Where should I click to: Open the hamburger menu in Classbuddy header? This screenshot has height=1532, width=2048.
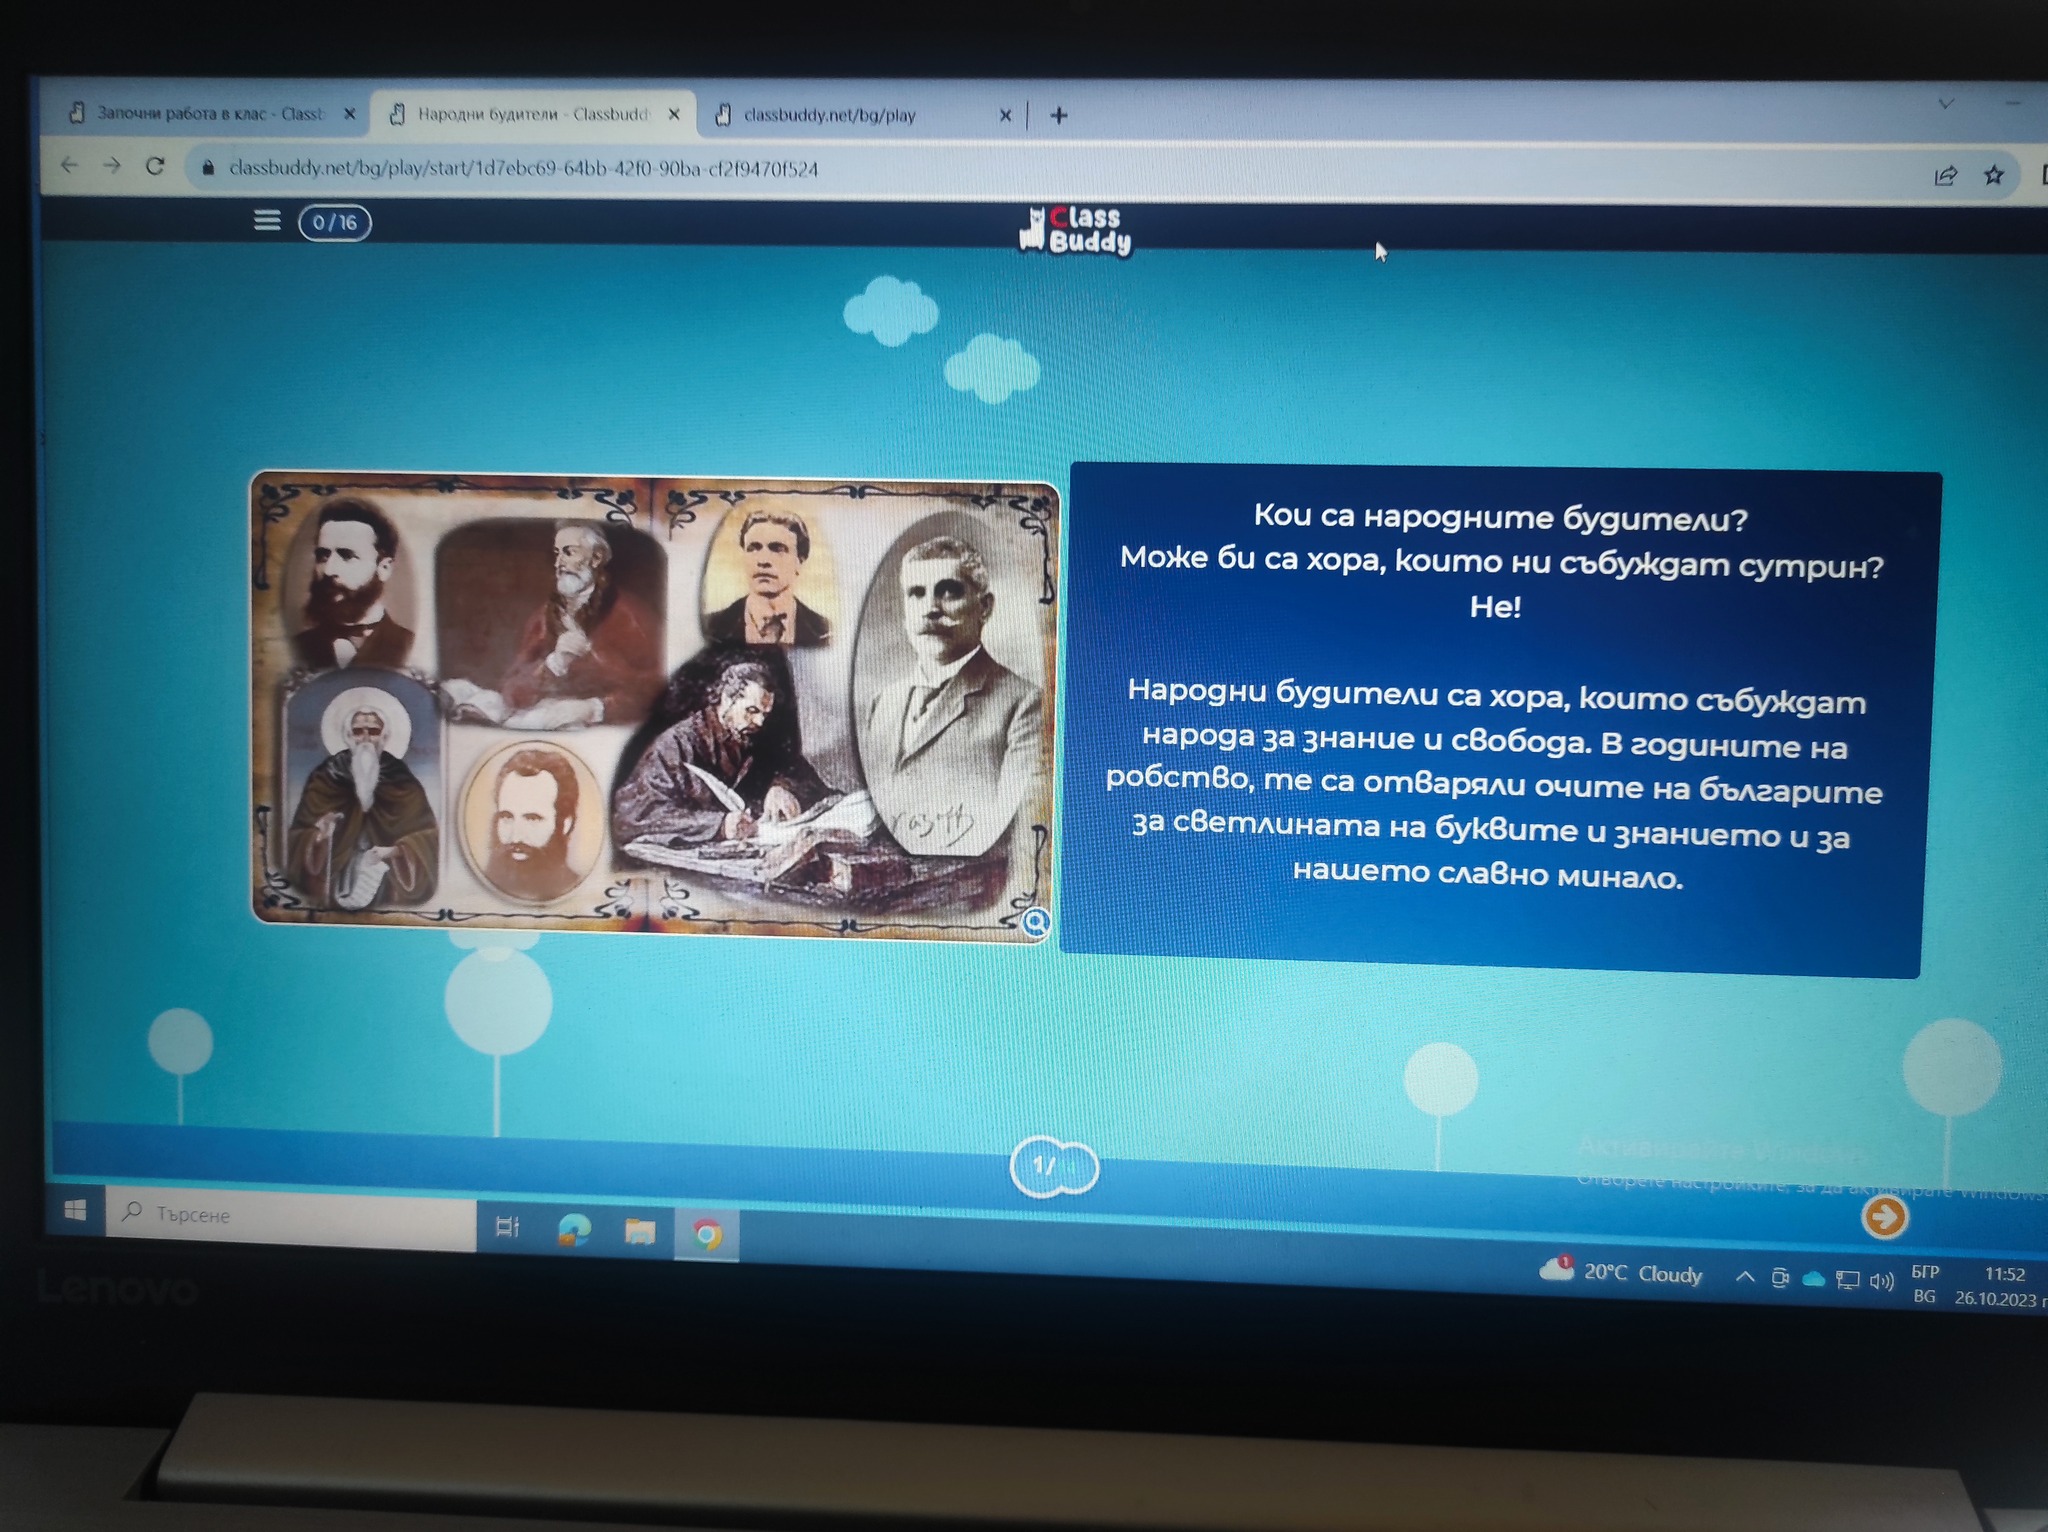tap(267, 220)
